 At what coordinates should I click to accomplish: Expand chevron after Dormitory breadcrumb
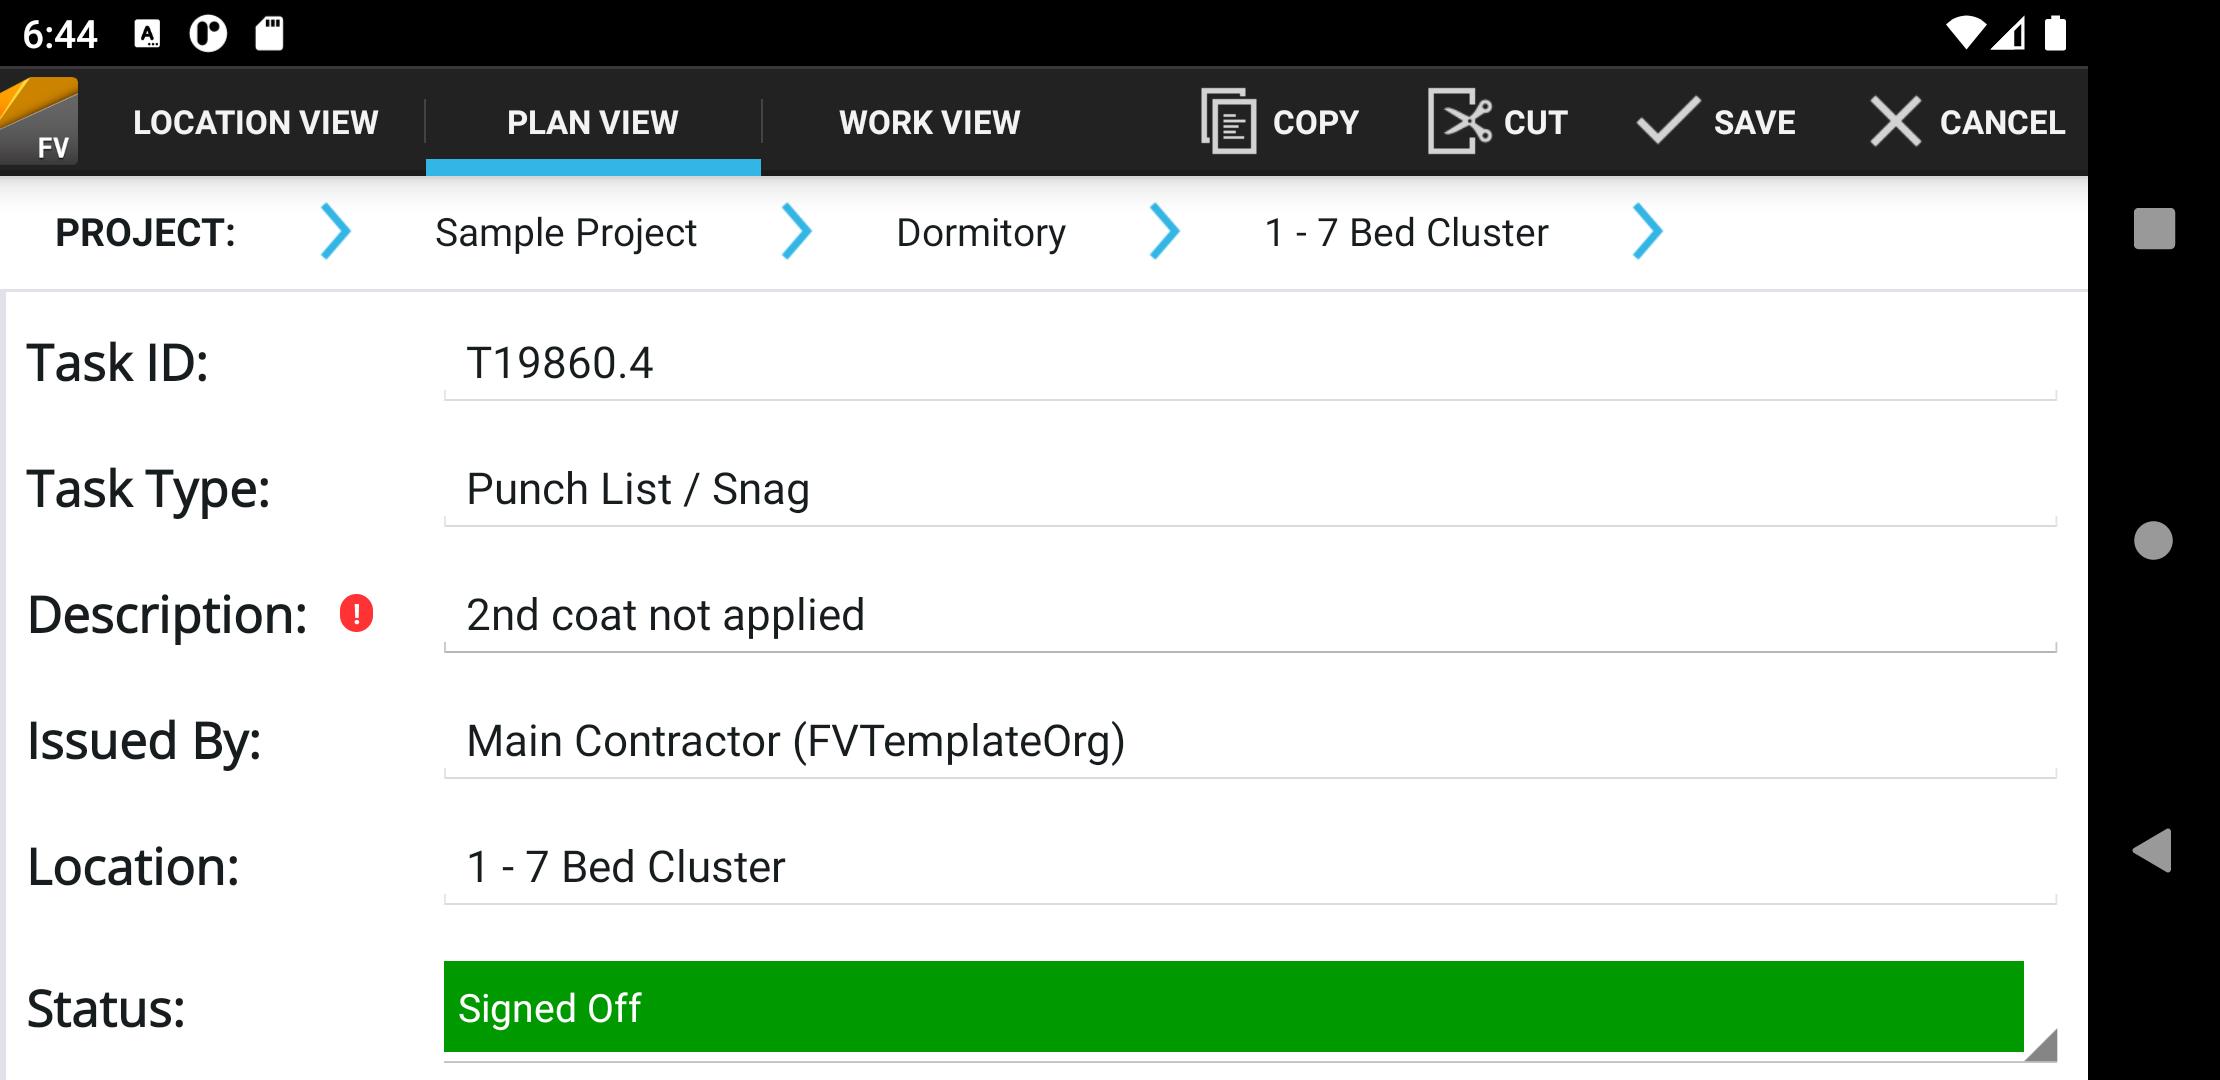(1164, 232)
